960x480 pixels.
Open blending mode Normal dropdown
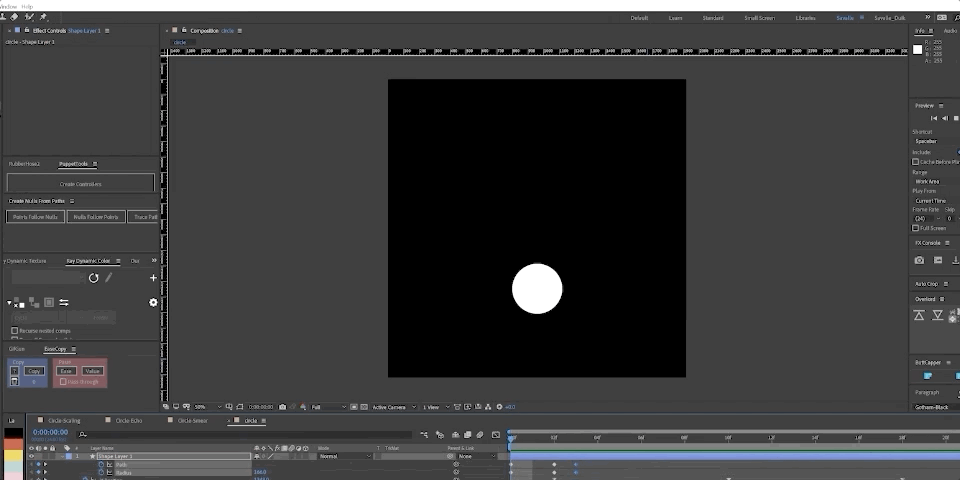pos(345,456)
